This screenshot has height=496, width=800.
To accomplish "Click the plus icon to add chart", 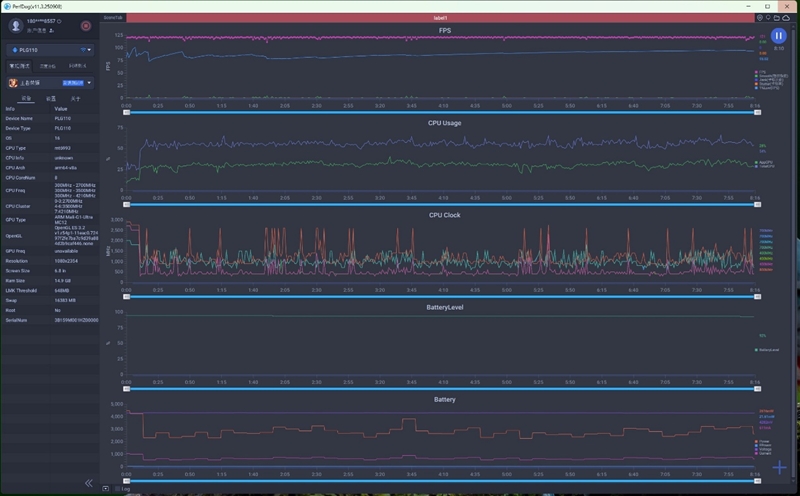I will tap(780, 468).
